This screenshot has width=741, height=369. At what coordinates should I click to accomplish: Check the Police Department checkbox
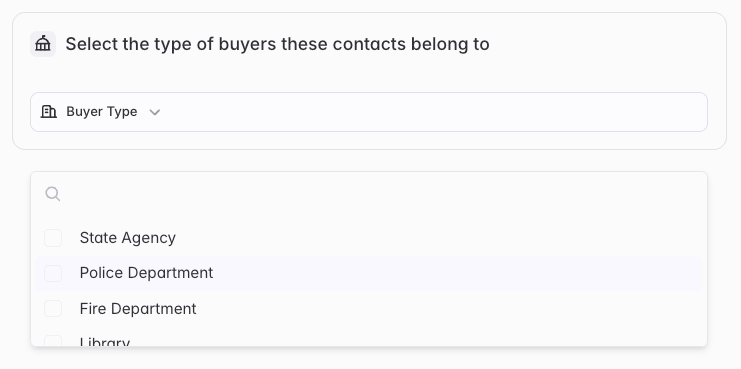(53, 273)
